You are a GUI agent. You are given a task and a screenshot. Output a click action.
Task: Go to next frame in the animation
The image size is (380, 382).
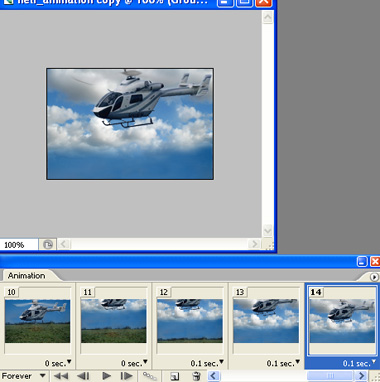pyautogui.click(x=126, y=376)
